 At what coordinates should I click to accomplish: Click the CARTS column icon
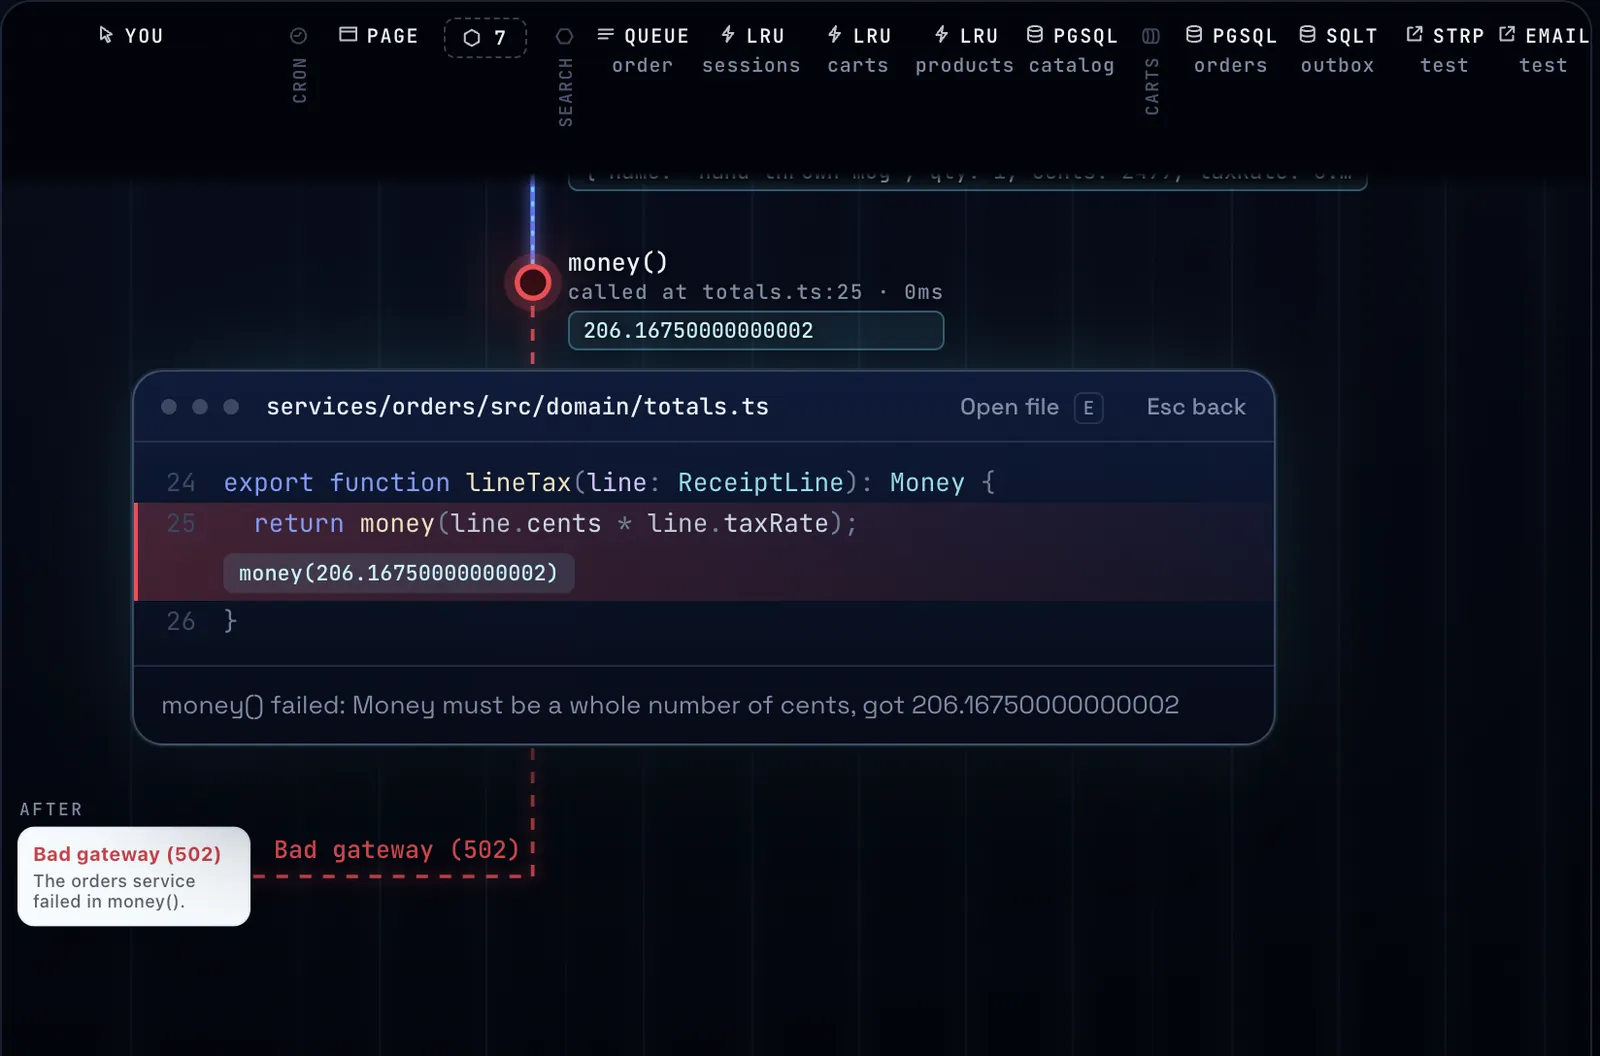(1151, 36)
